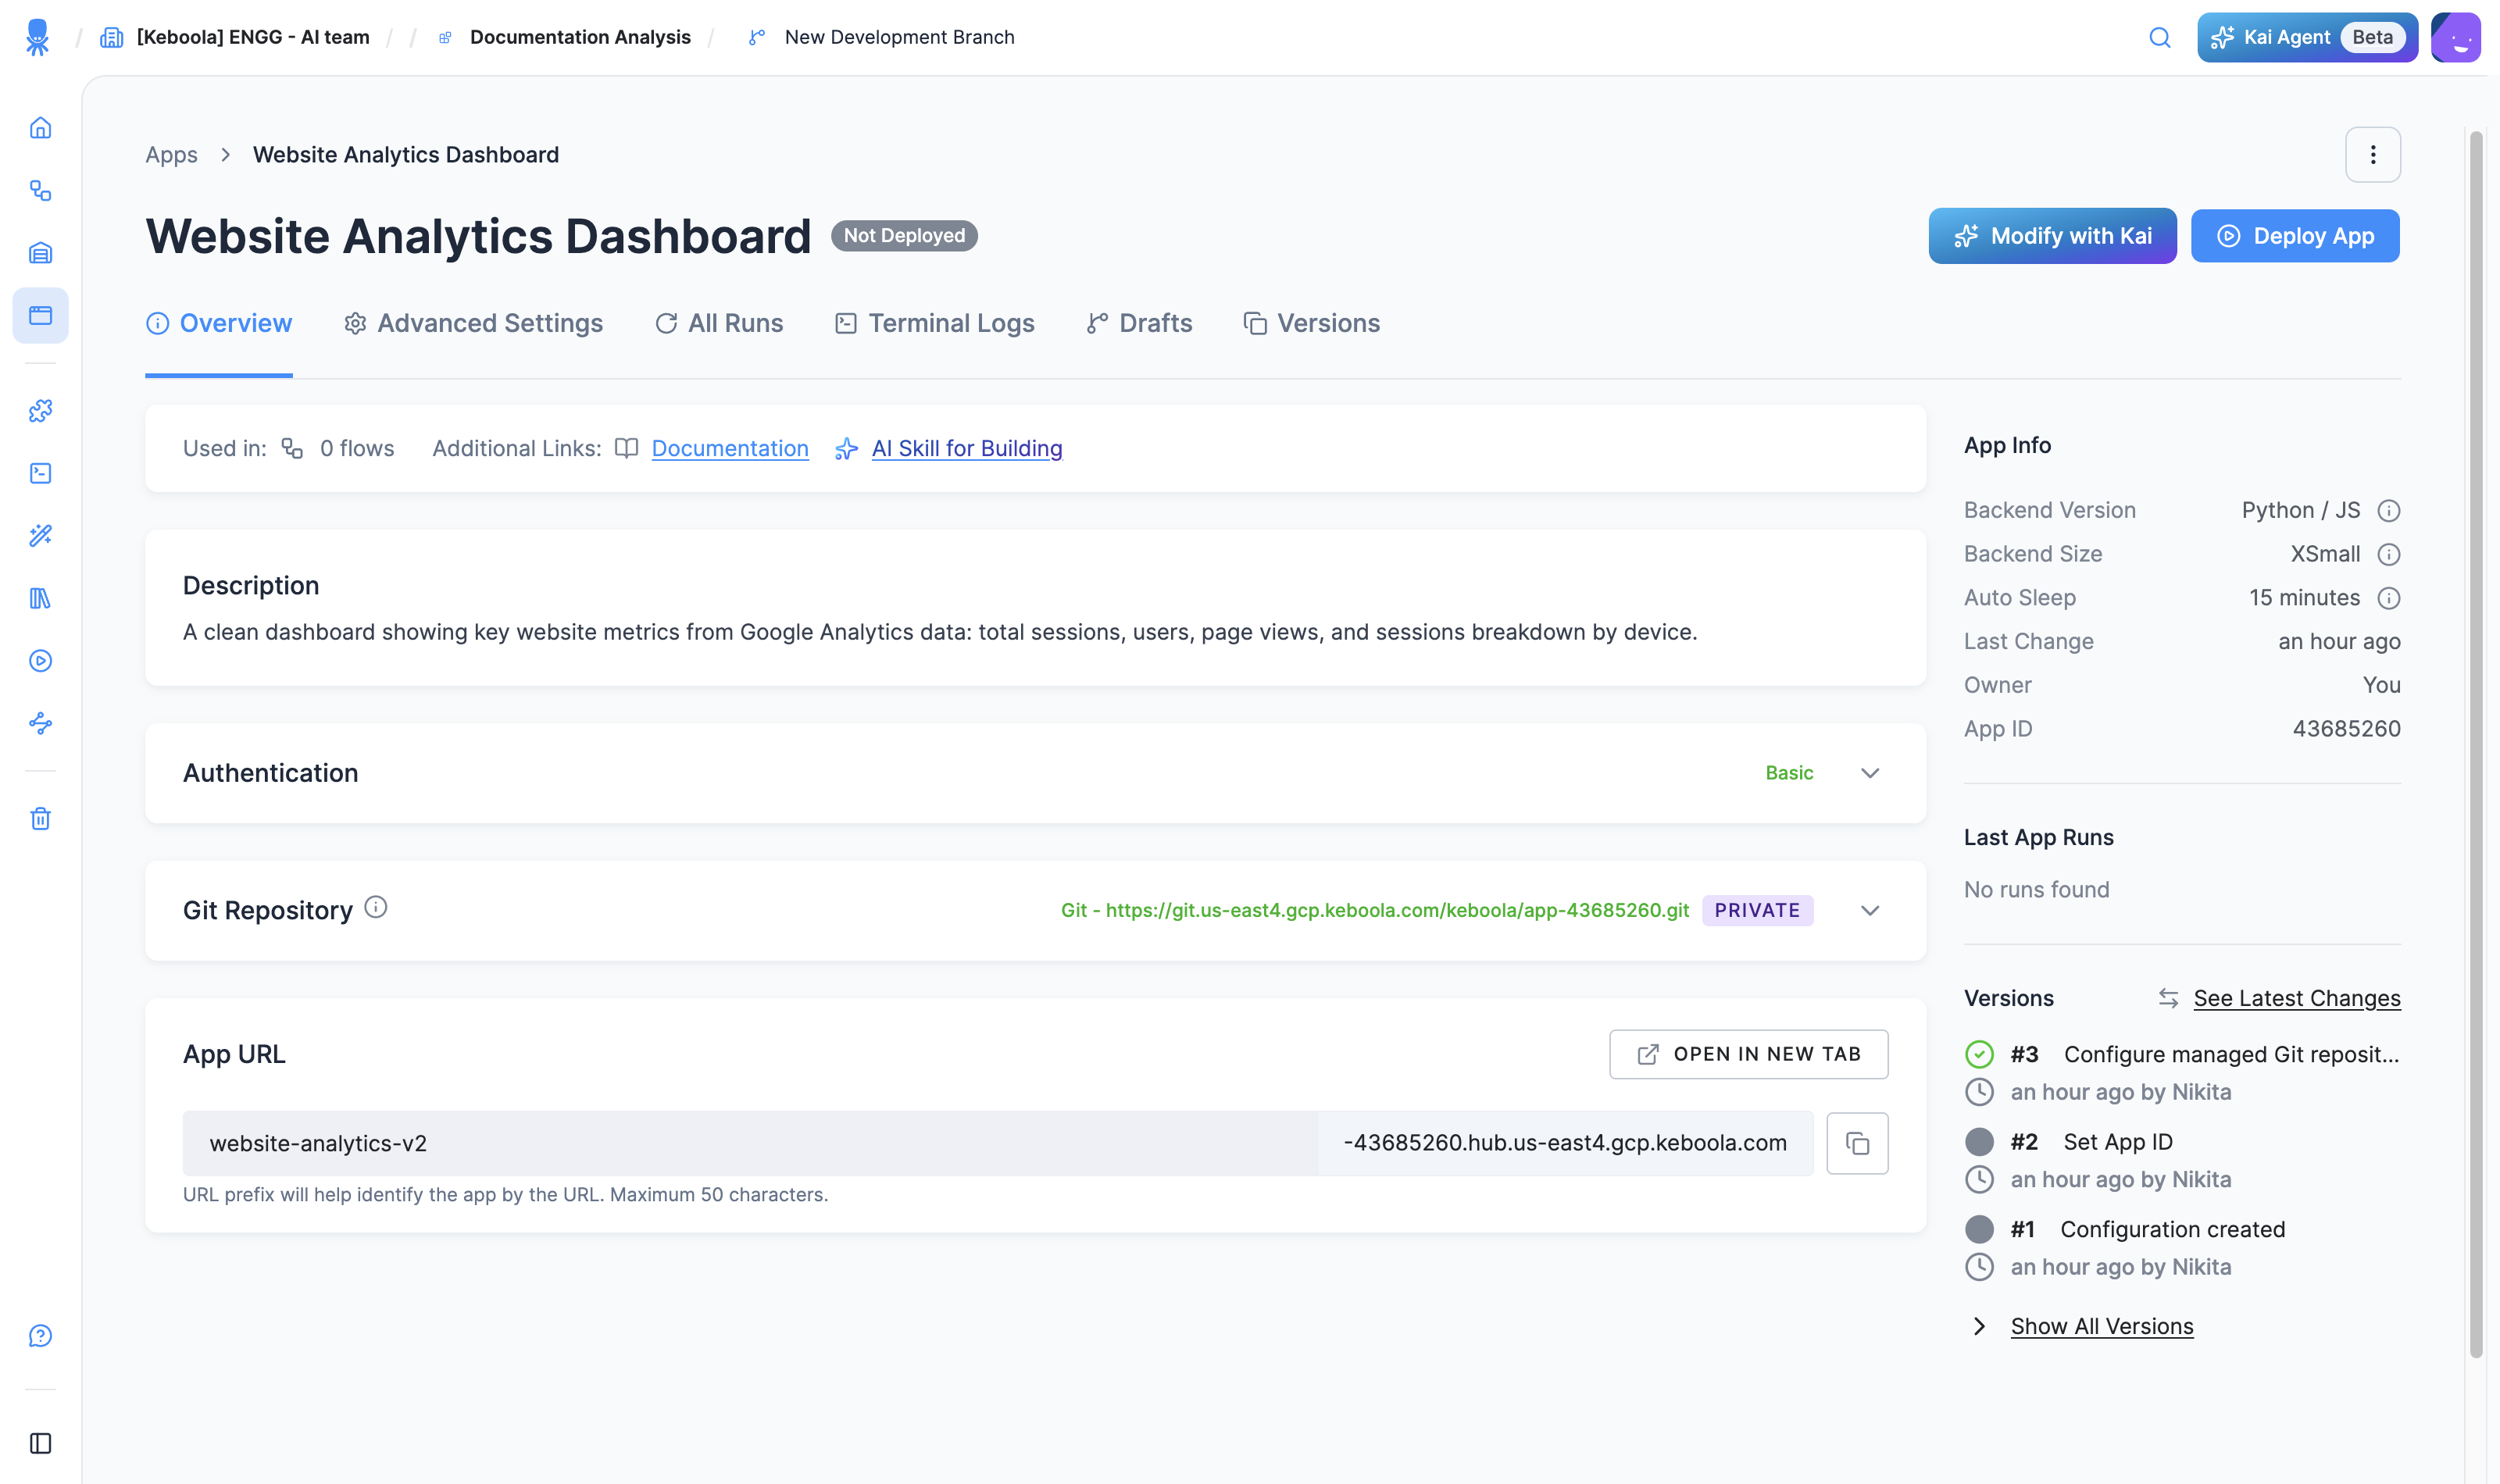Open the Apps sidebar icon
Viewport: 2500px width, 1484px height.
[40, 315]
